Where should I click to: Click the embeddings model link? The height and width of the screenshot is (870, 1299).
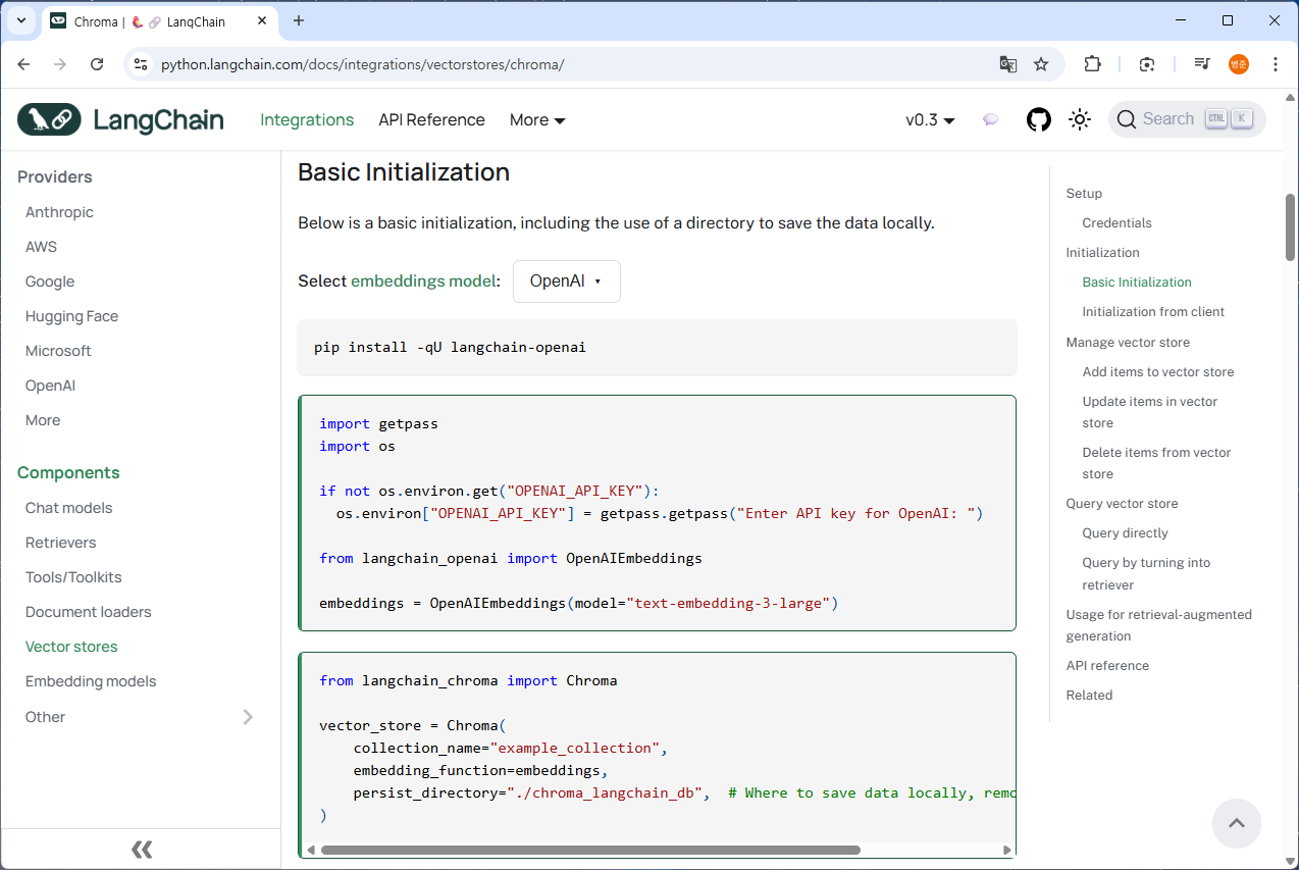pyautogui.click(x=423, y=281)
